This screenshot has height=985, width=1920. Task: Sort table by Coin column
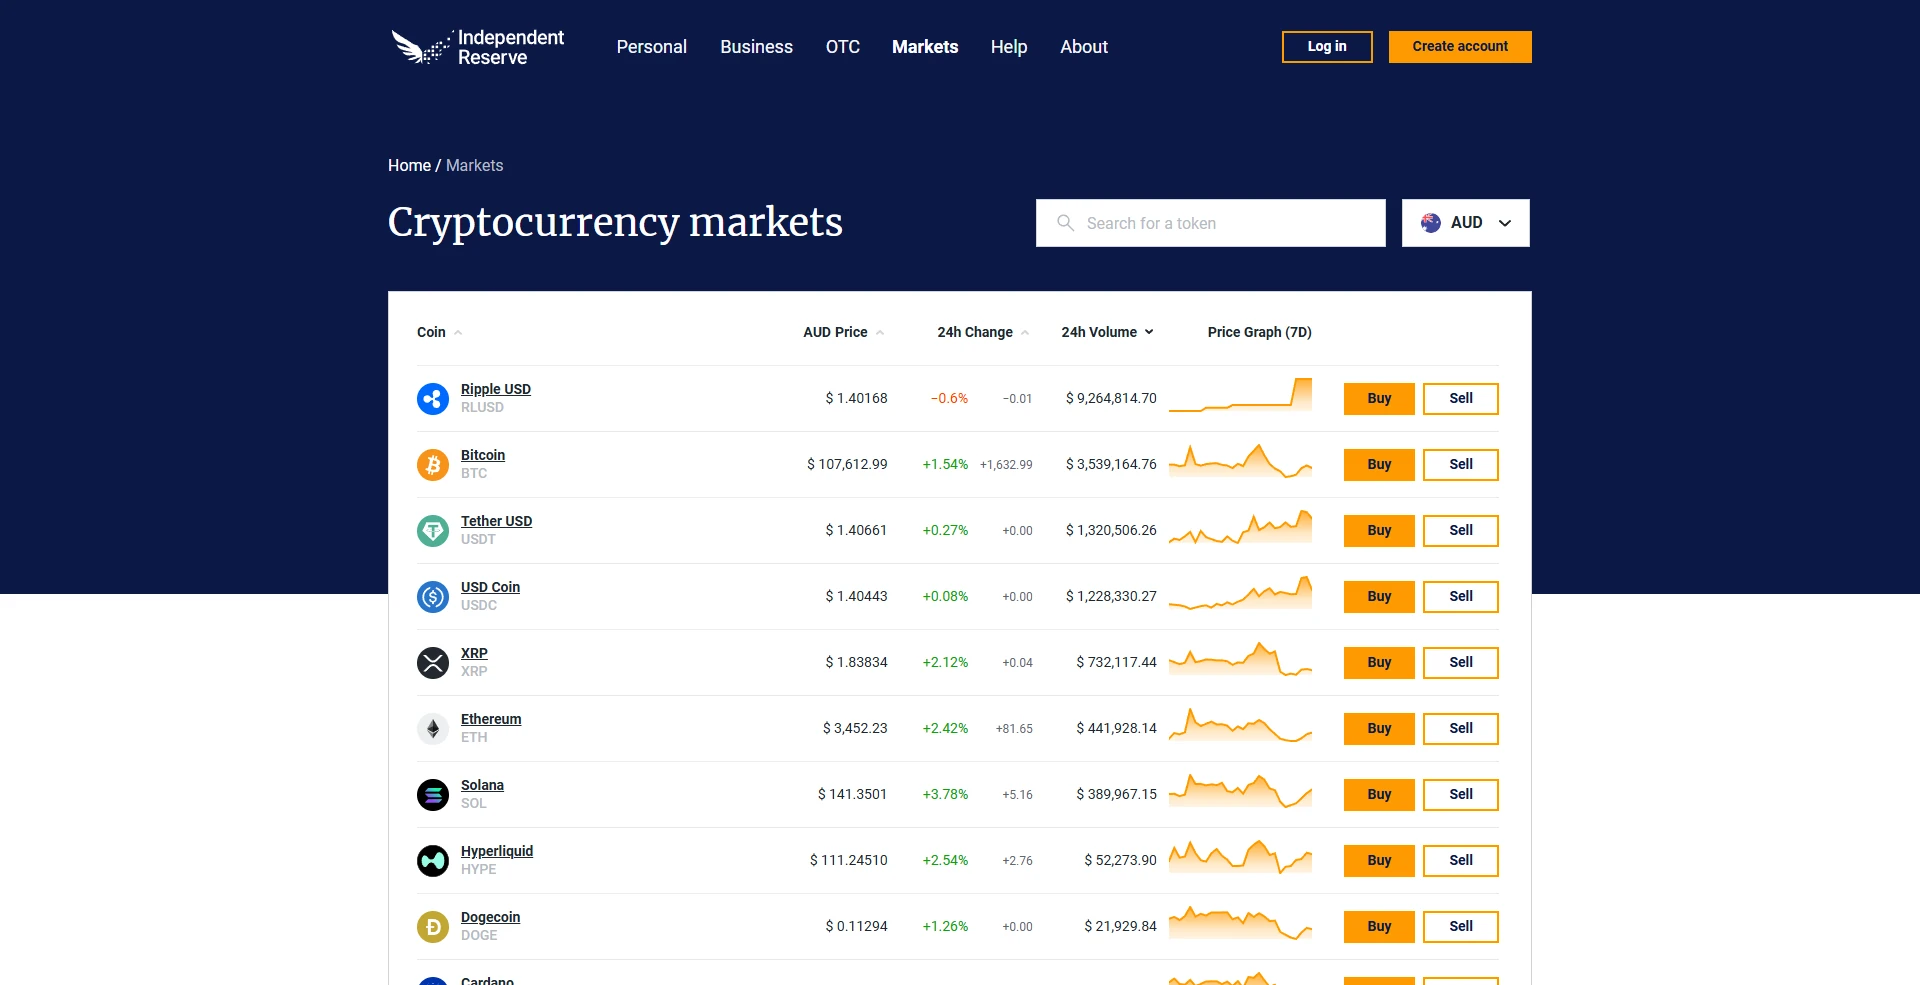click(x=439, y=332)
